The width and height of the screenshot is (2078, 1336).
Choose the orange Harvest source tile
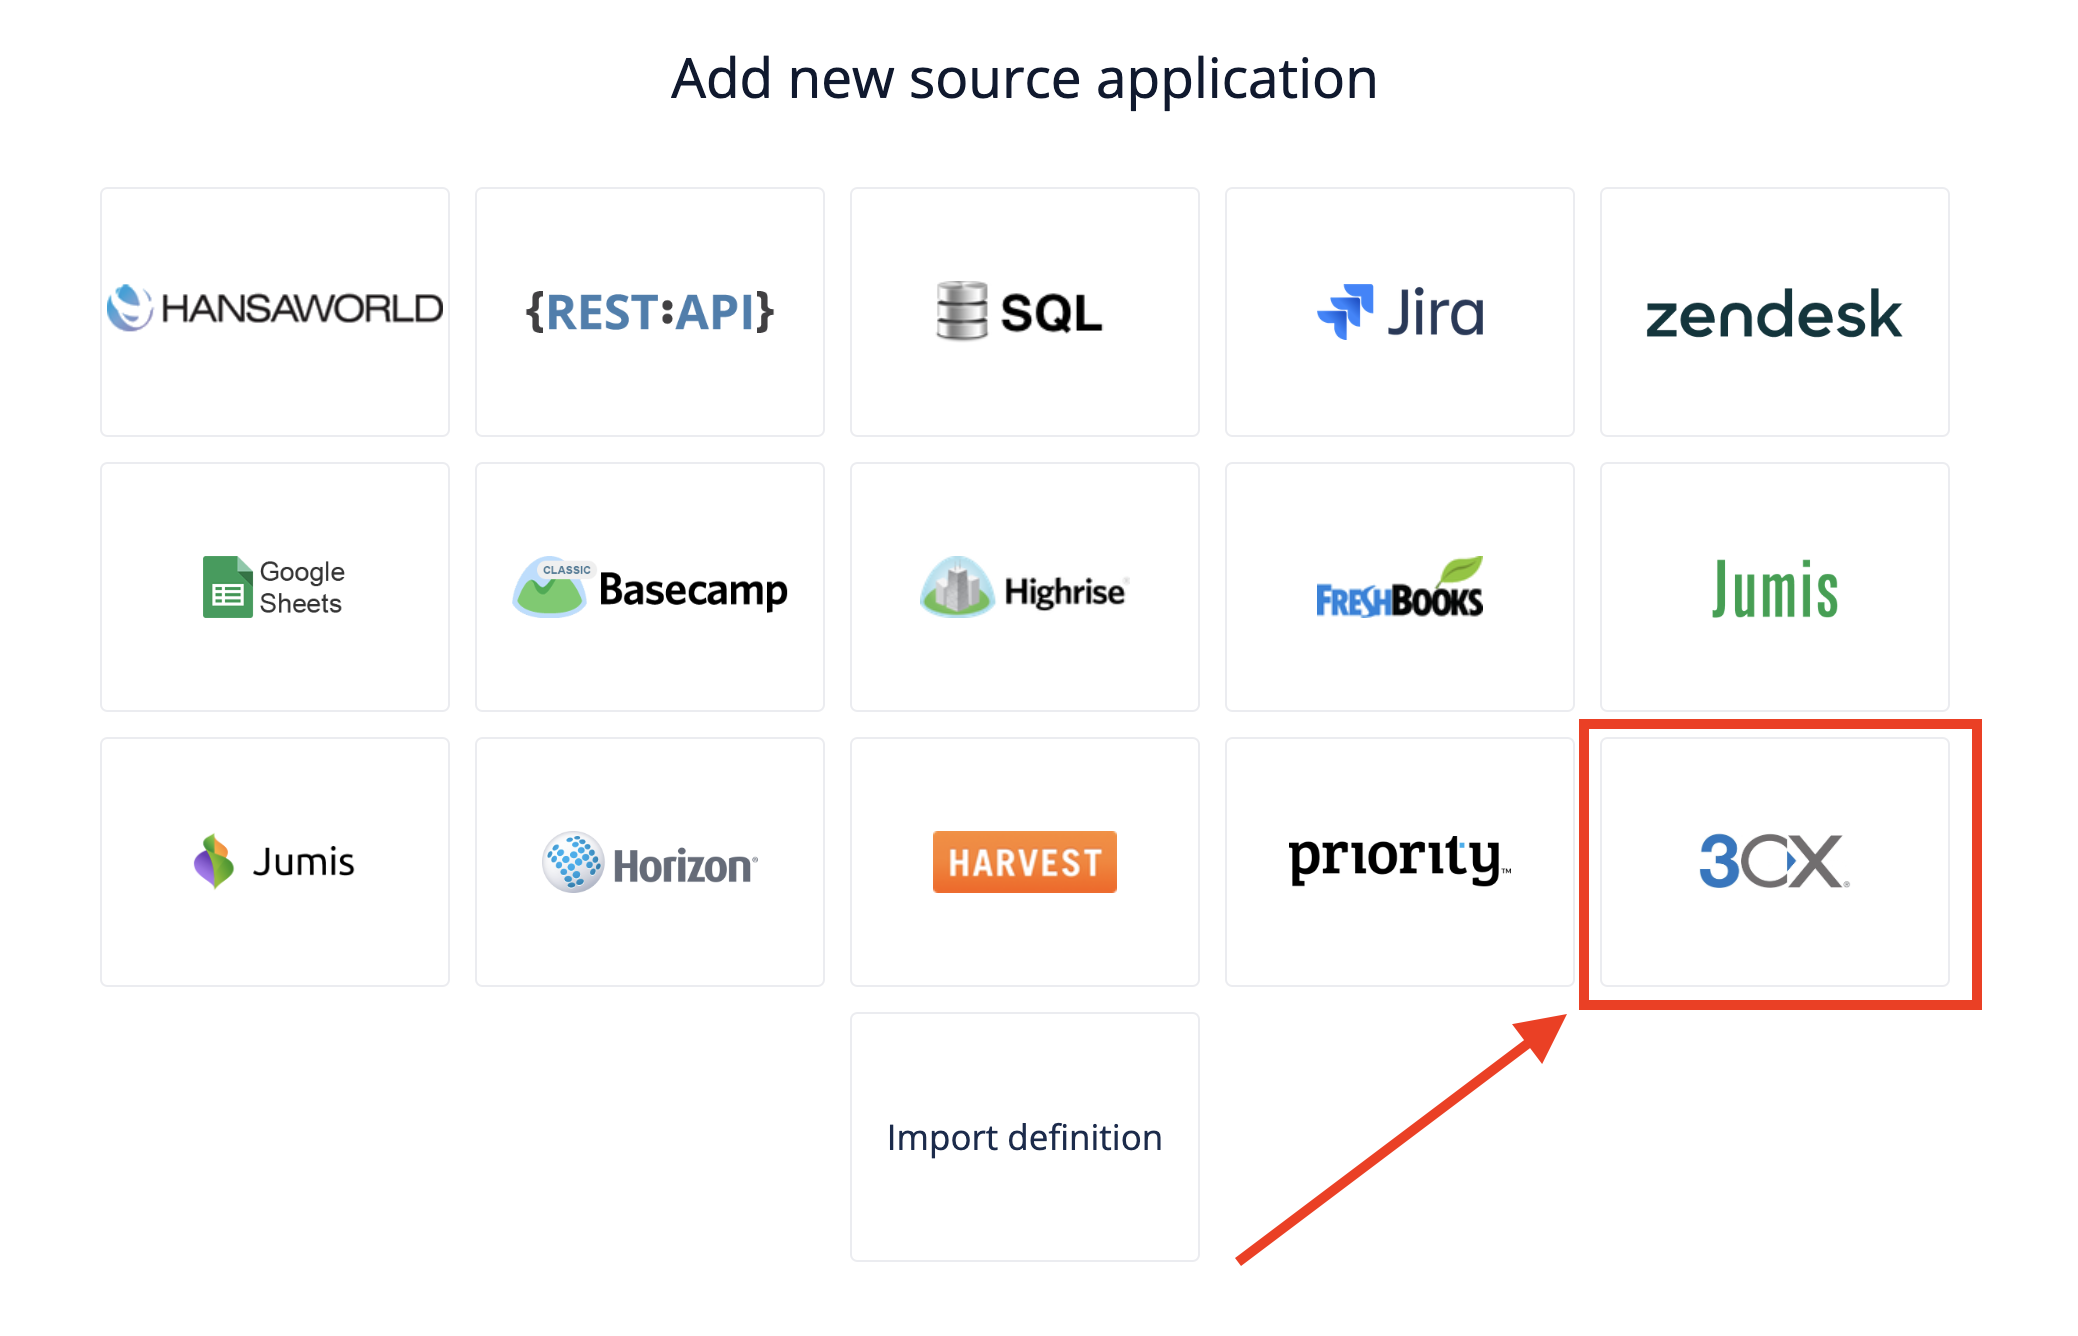(x=1025, y=861)
